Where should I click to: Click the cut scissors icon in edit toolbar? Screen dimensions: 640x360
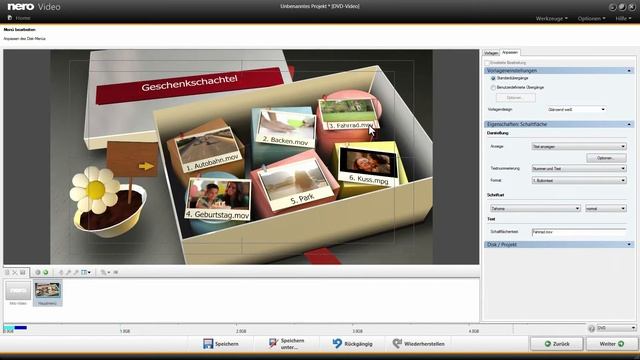(15, 272)
